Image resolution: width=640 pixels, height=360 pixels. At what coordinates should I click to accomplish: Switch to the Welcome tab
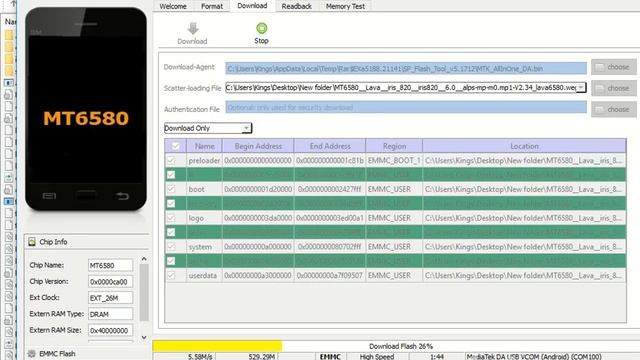173,6
